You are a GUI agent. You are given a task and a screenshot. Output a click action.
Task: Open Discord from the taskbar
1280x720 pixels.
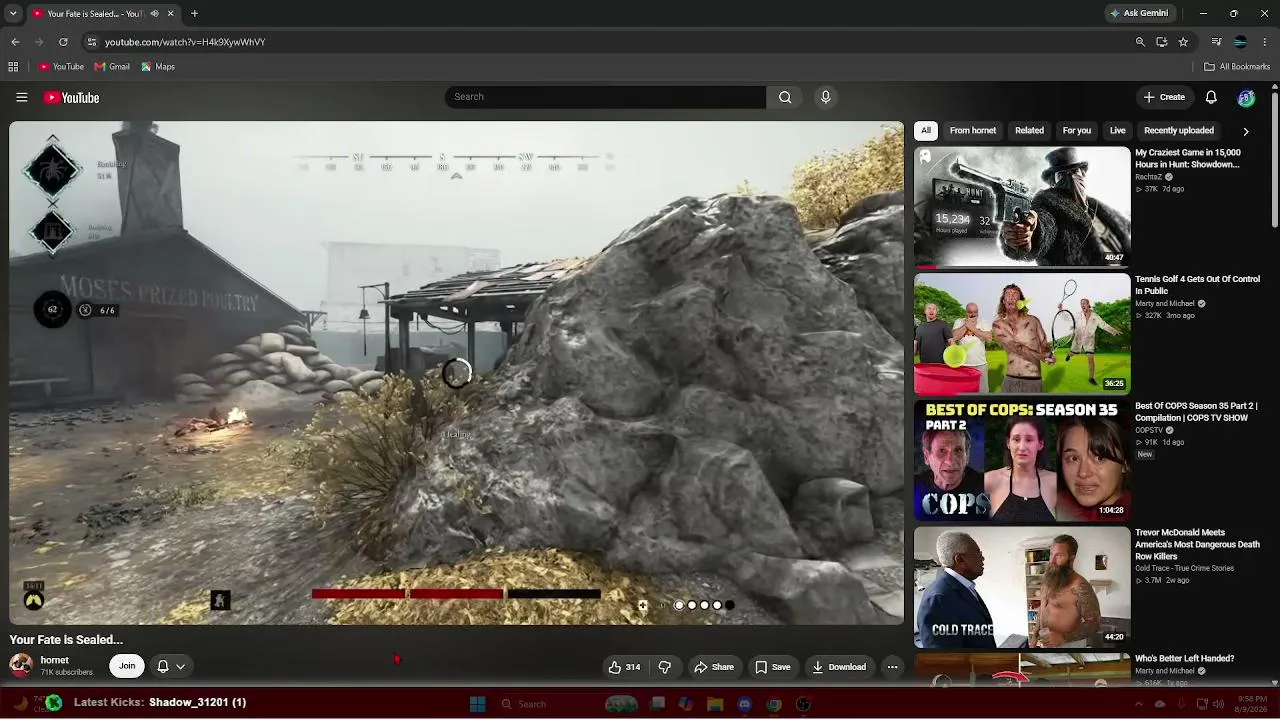pos(744,704)
